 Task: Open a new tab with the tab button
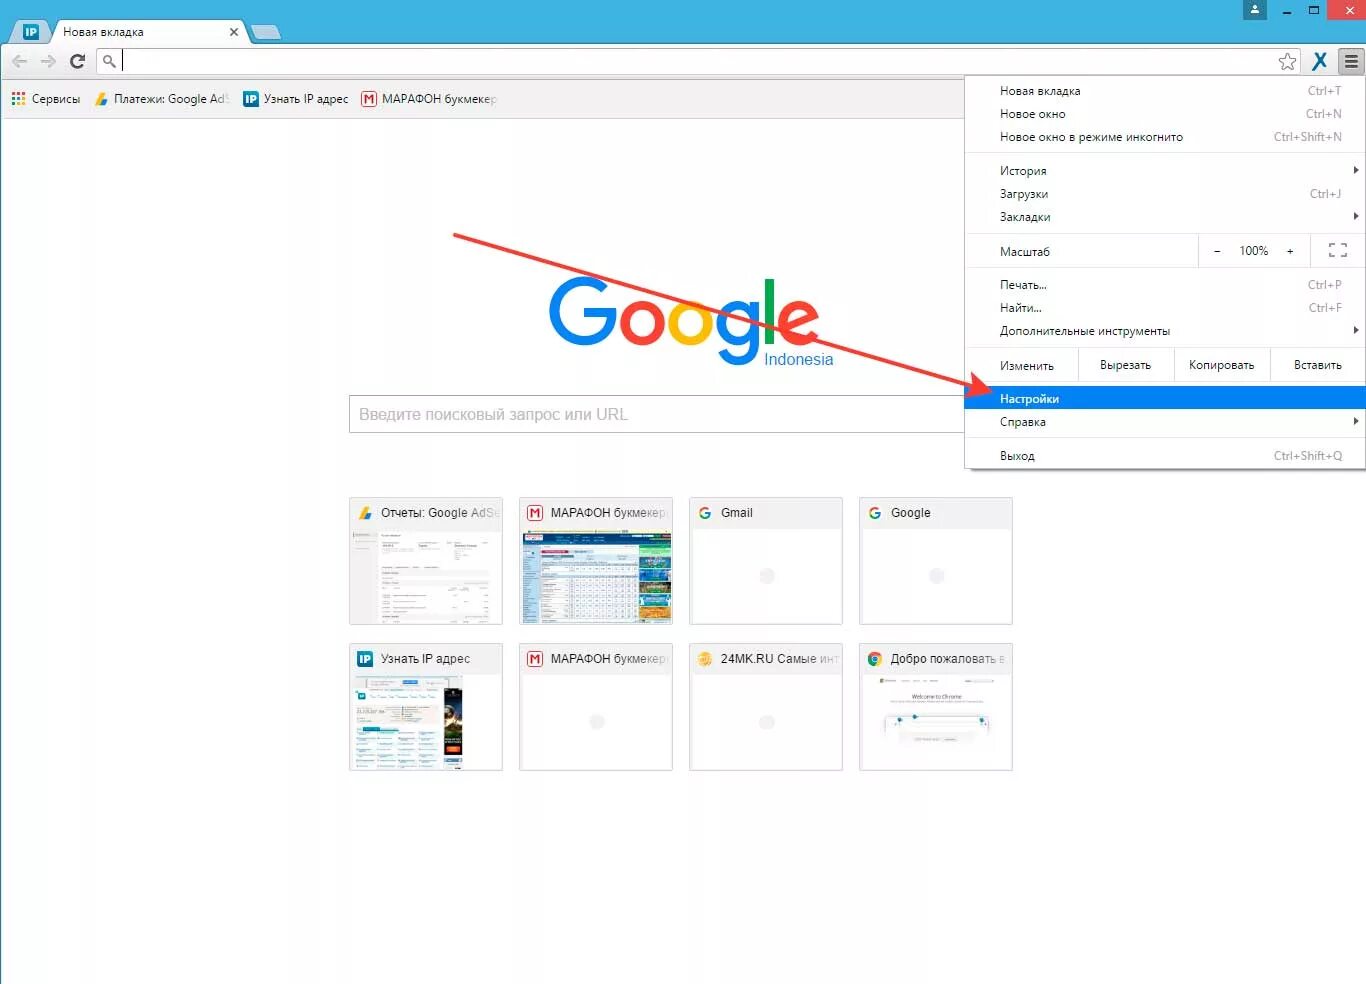point(265,32)
